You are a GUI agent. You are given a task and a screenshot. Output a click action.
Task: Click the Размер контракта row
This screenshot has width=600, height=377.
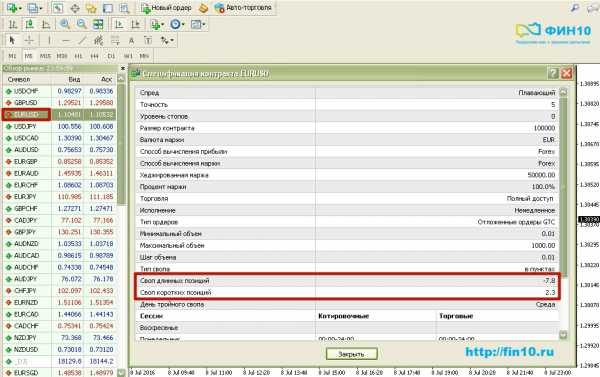[x=347, y=128]
